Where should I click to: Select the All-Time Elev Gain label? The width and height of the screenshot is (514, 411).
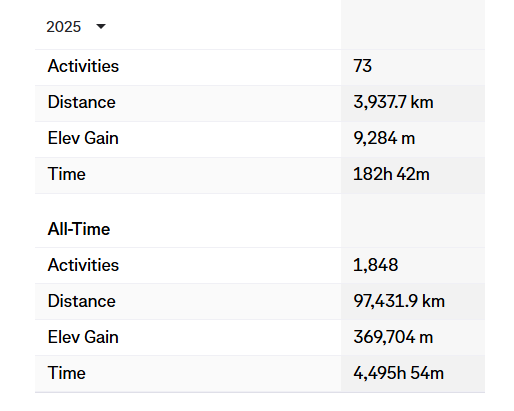click(83, 337)
